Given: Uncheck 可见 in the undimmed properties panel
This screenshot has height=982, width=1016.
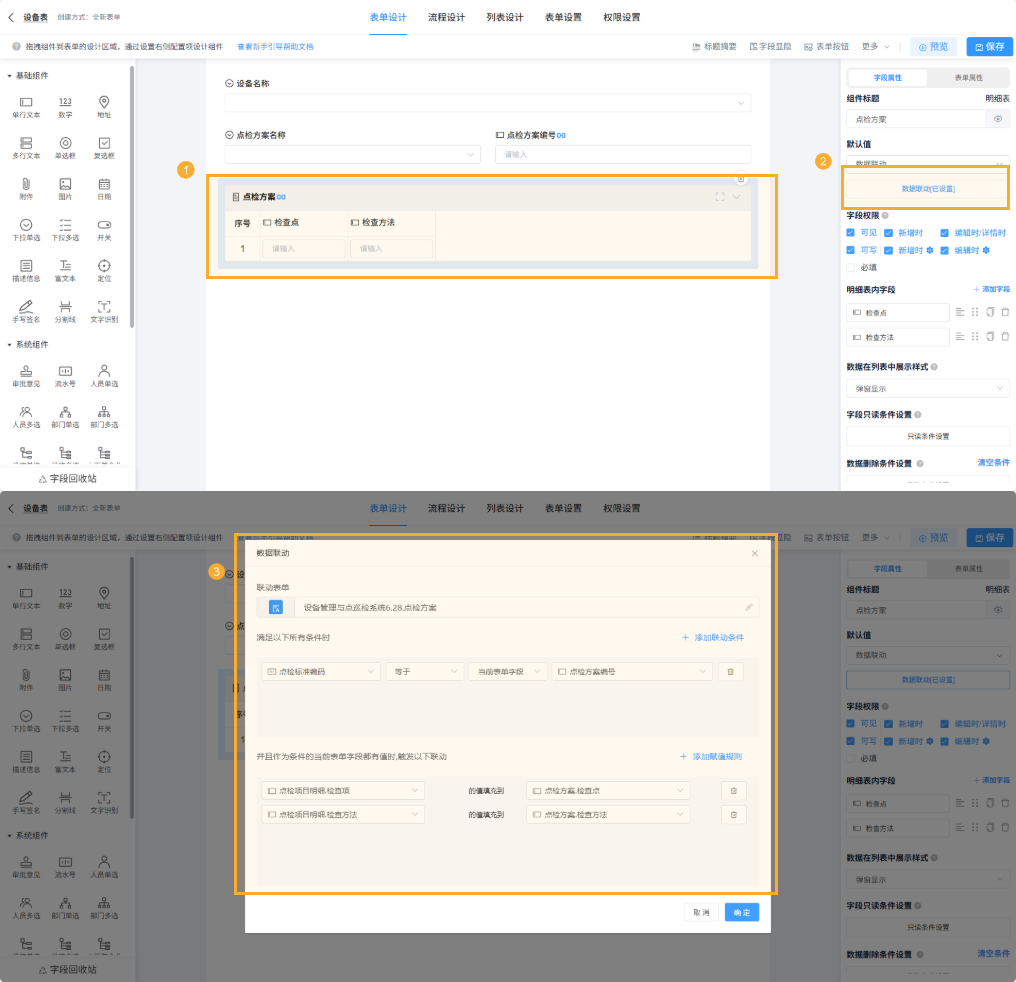Looking at the screenshot, I should 851,232.
